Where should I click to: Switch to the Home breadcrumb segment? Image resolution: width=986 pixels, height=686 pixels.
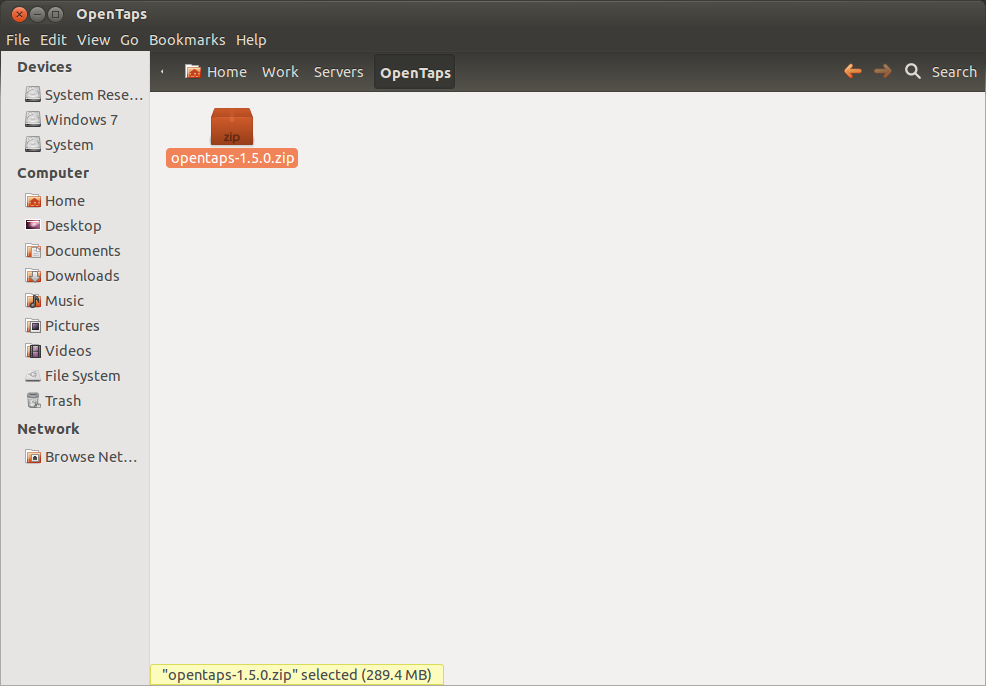[x=216, y=71]
